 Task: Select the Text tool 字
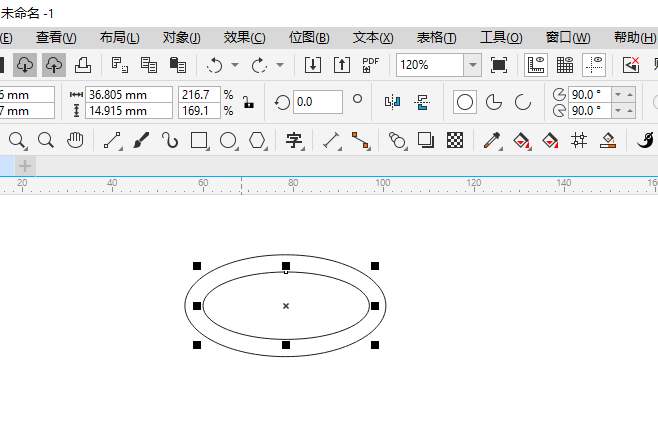click(x=295, y=141)
